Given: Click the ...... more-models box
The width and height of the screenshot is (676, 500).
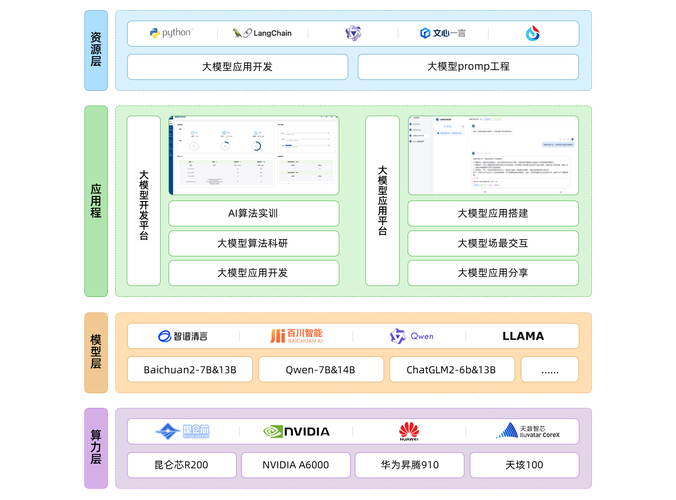Looking at the screenshot, I should tap(550, 370).
